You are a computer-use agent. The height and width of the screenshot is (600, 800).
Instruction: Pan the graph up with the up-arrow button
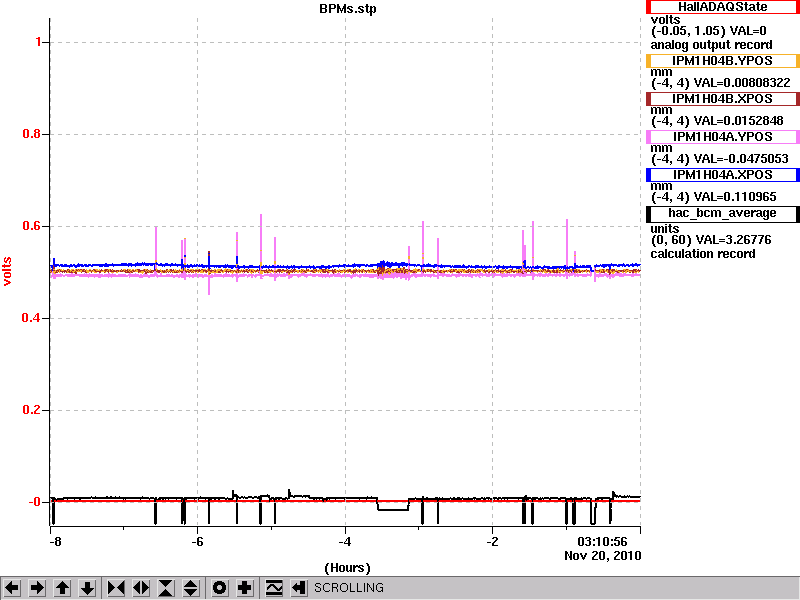[63, 588]
